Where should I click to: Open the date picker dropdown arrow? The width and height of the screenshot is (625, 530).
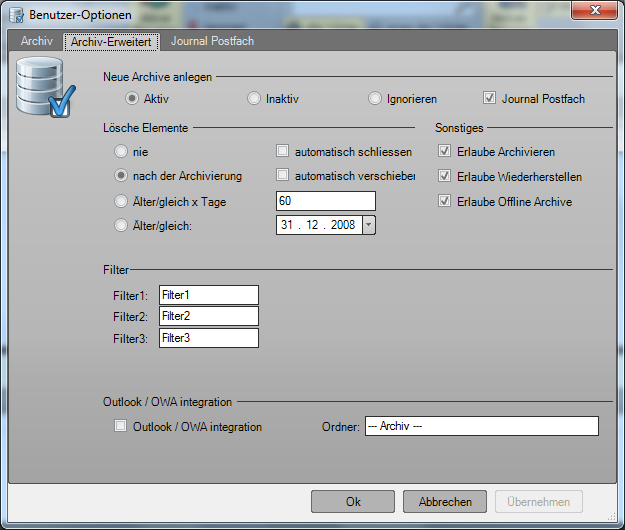pyautogui.click(x=369, y=225)
